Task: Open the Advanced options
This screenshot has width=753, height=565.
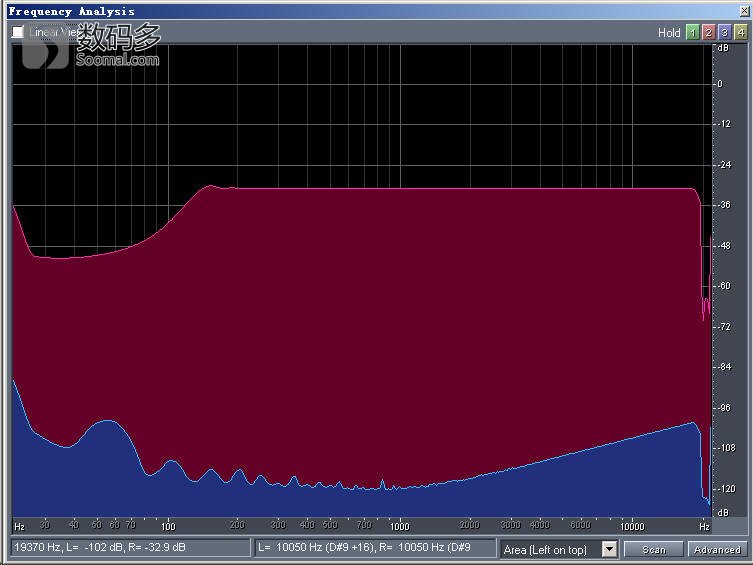Action: [x=717, y=549]
